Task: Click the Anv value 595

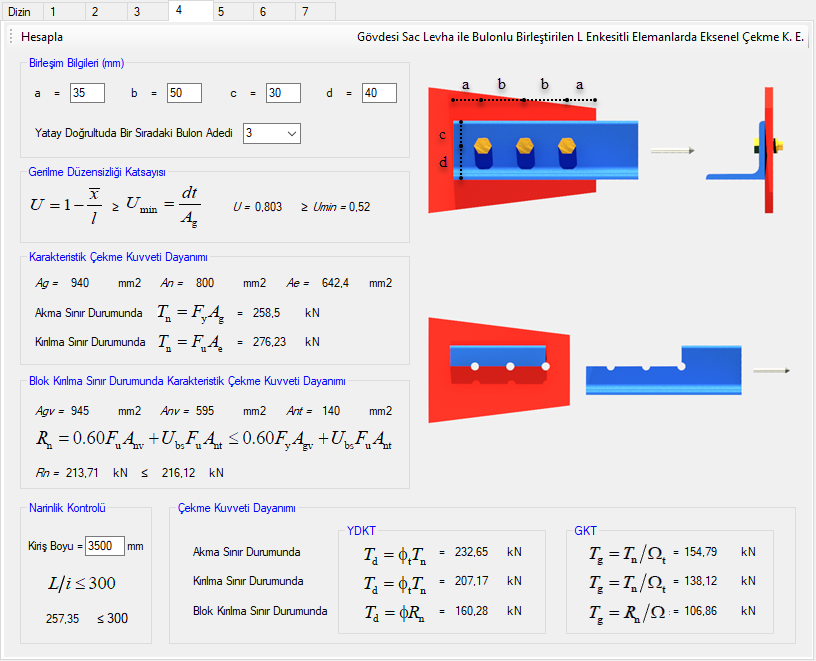Action: pyautogui.click(x=205, y=411)
